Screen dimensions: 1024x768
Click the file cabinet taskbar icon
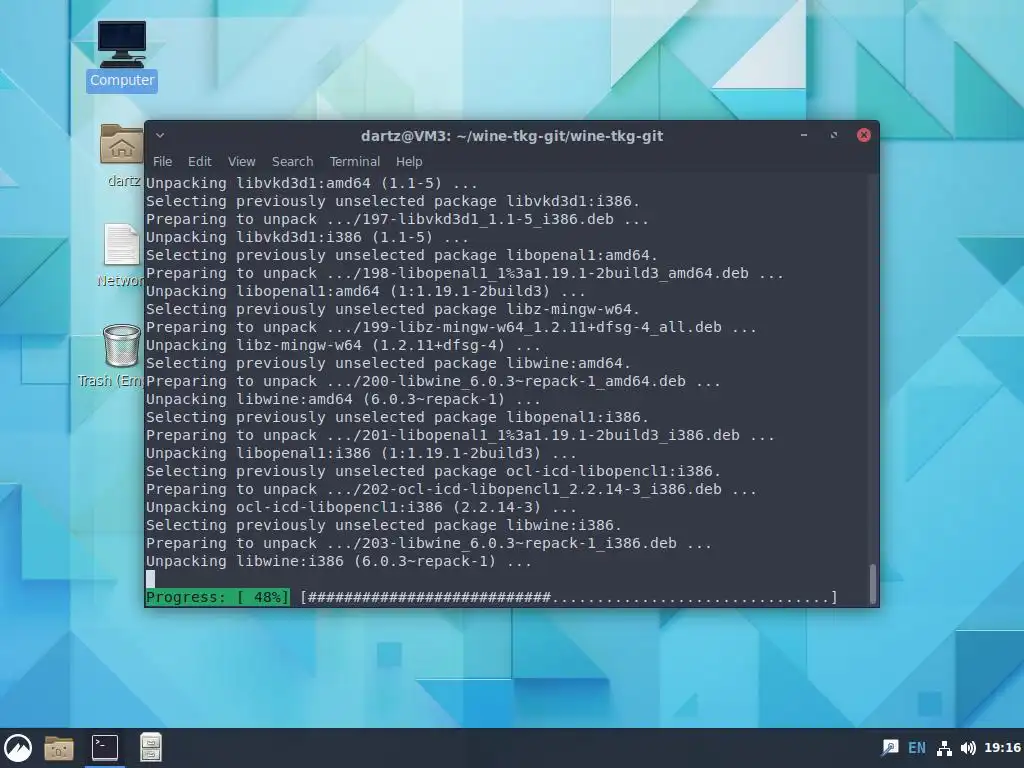pos(151,748)
